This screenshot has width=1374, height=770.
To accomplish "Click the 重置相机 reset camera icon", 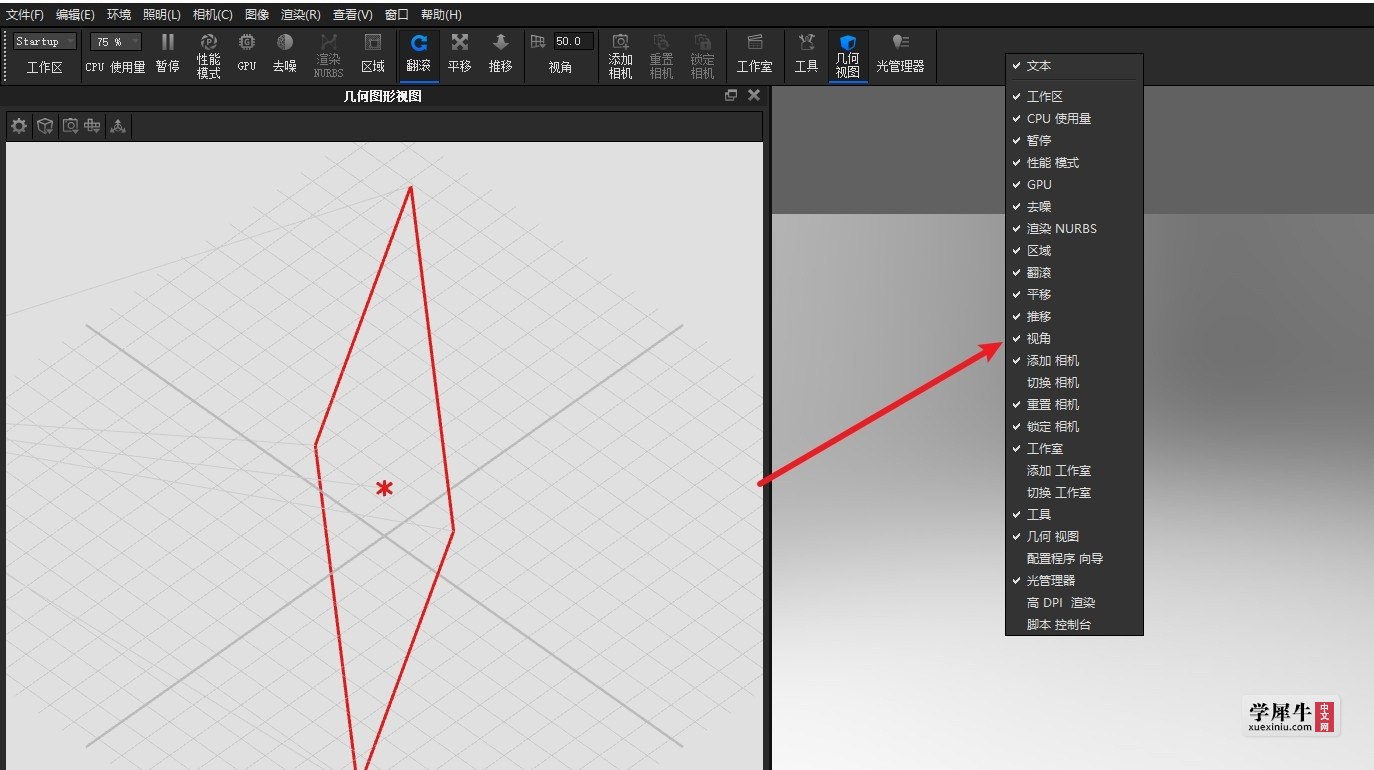I will [662, 42].
